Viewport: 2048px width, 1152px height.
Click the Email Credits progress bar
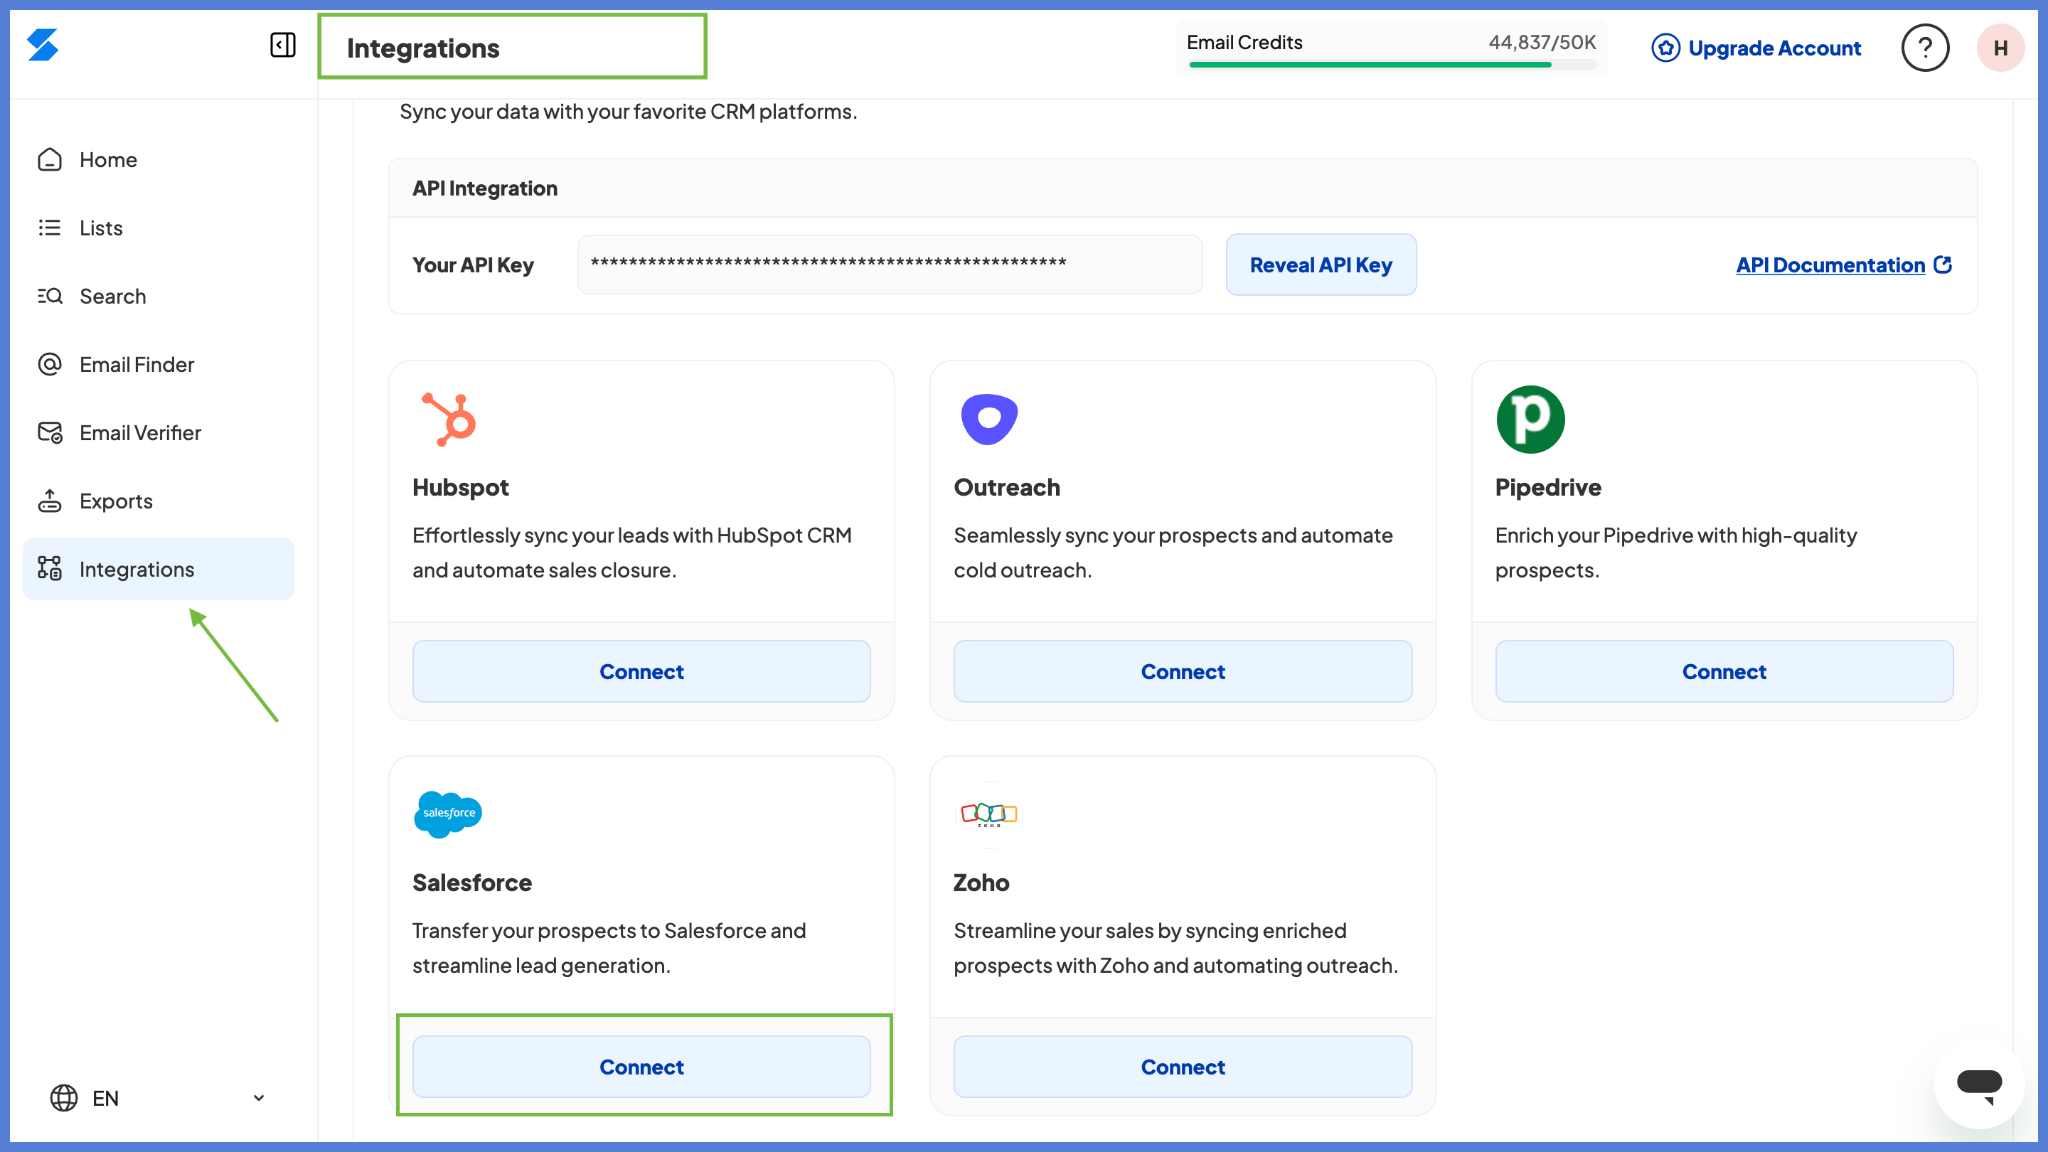(x=1392, y=65)
